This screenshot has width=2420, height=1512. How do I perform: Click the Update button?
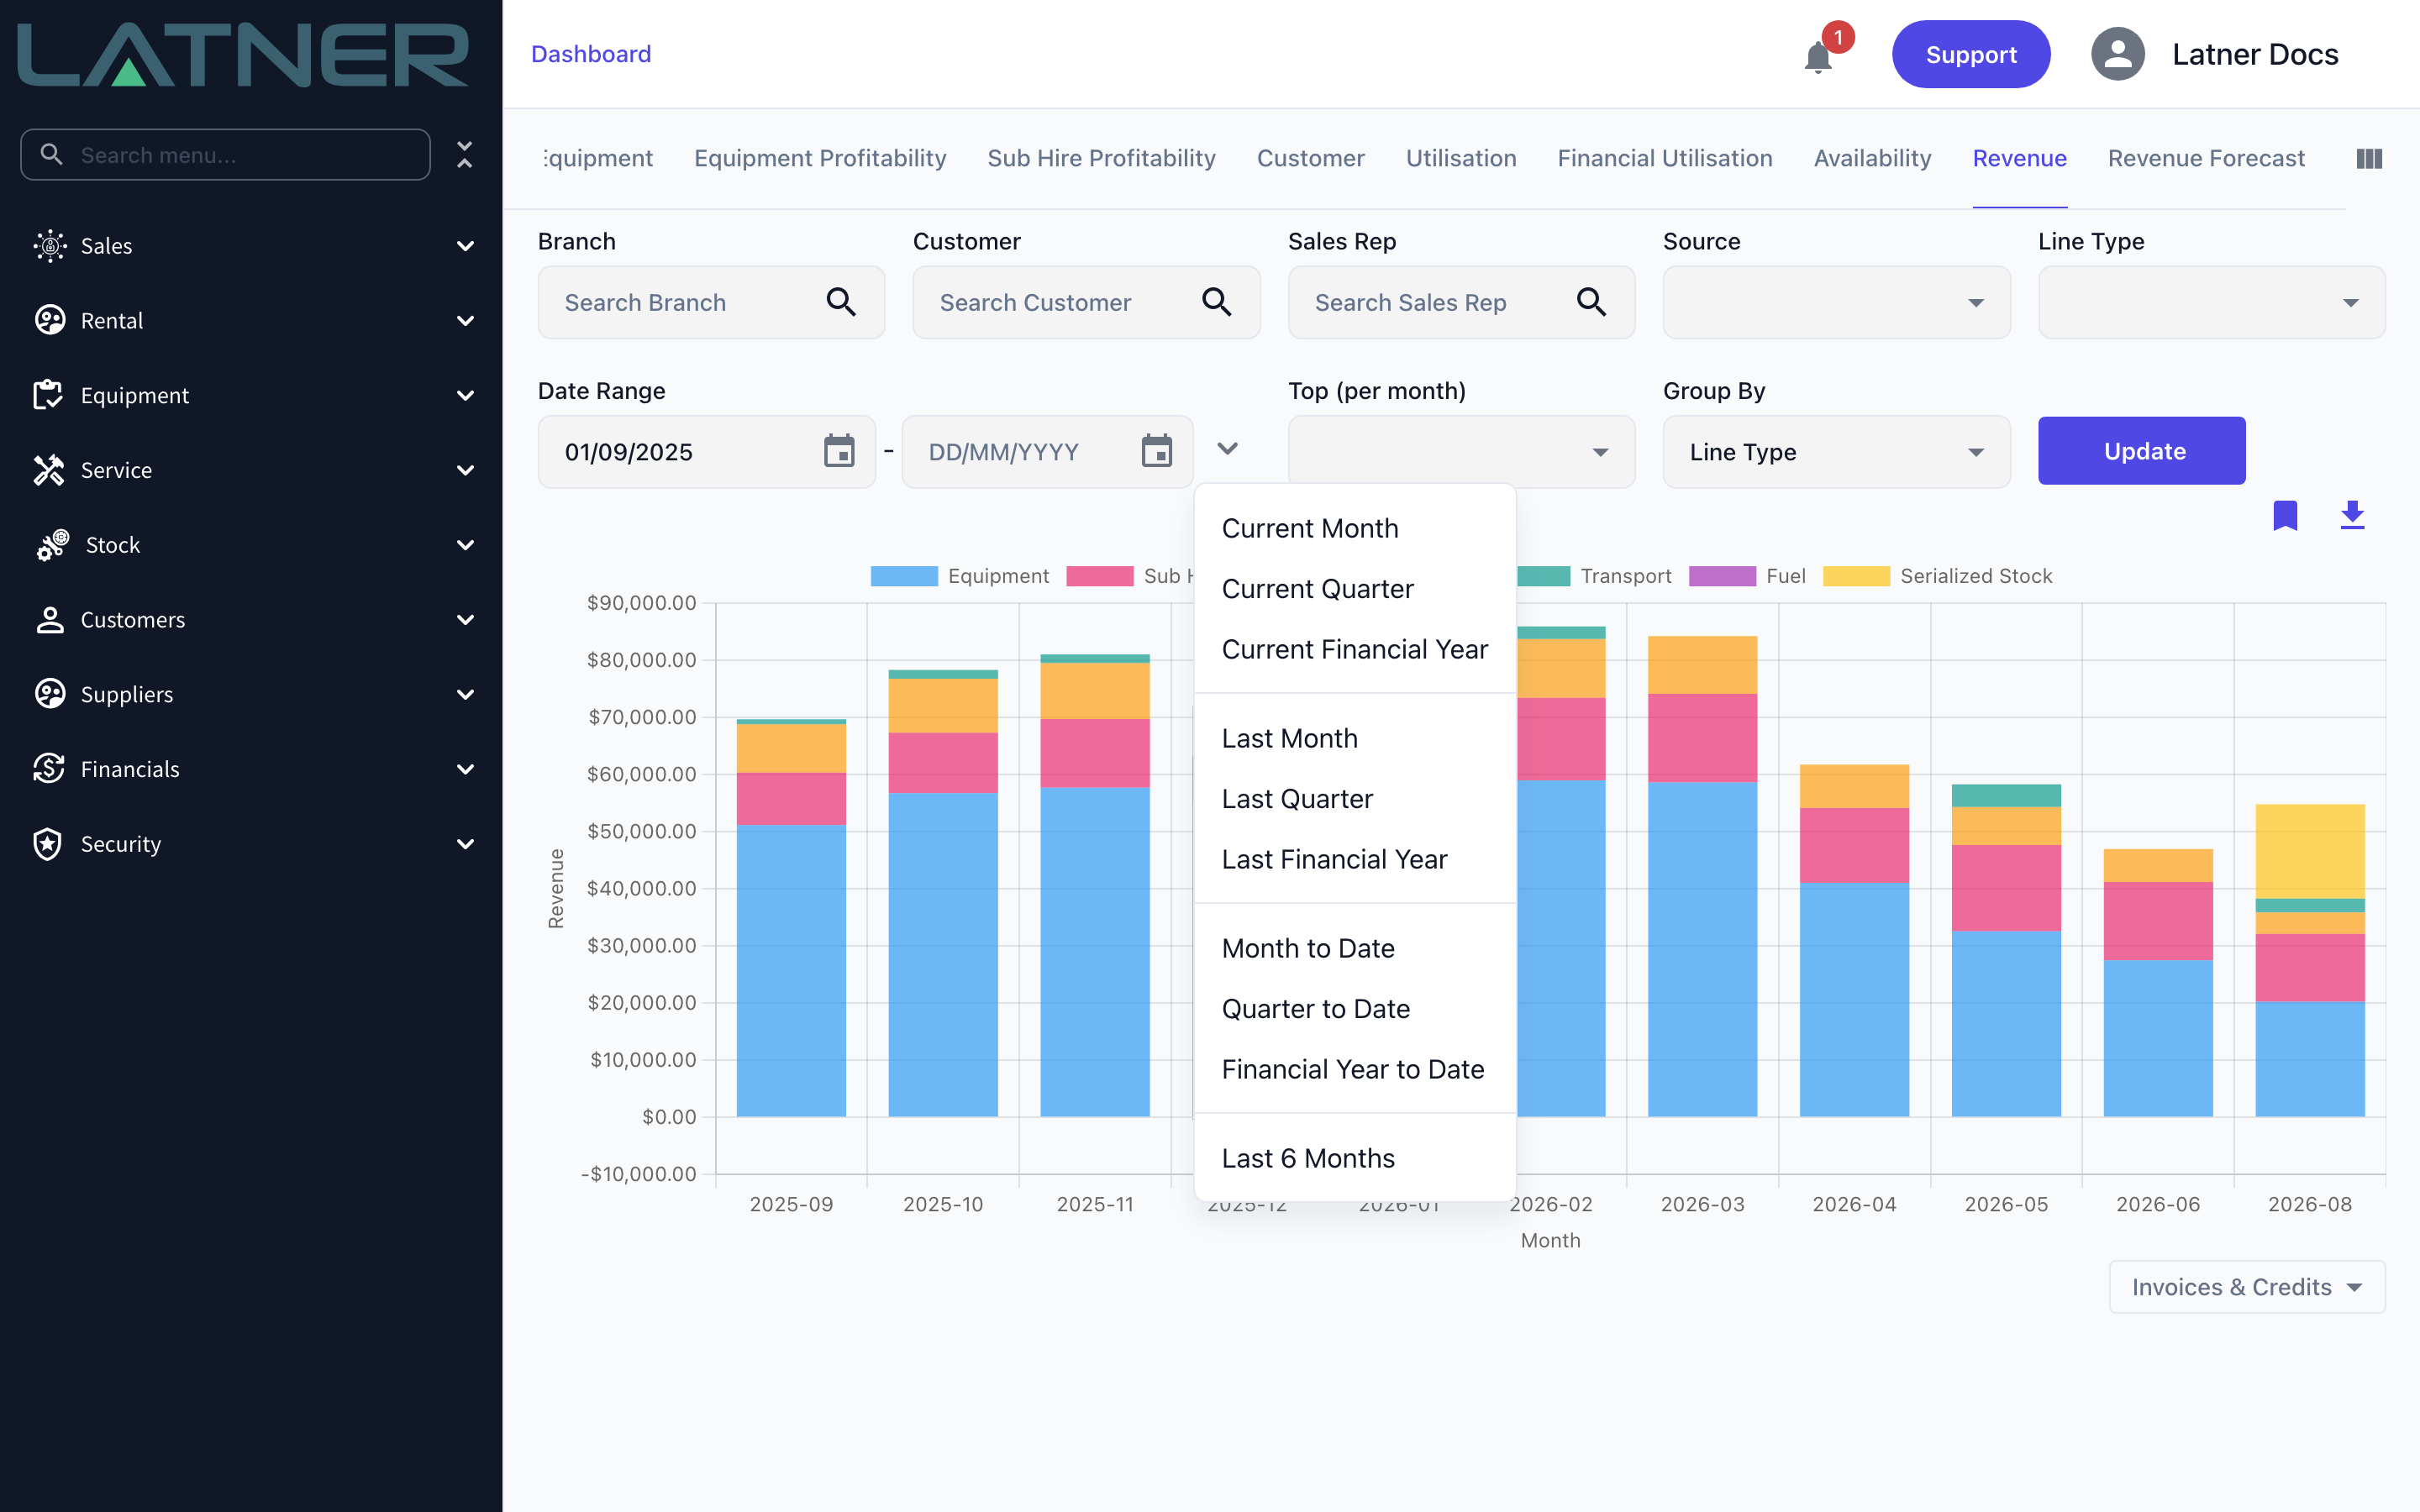pos(2142,451)
